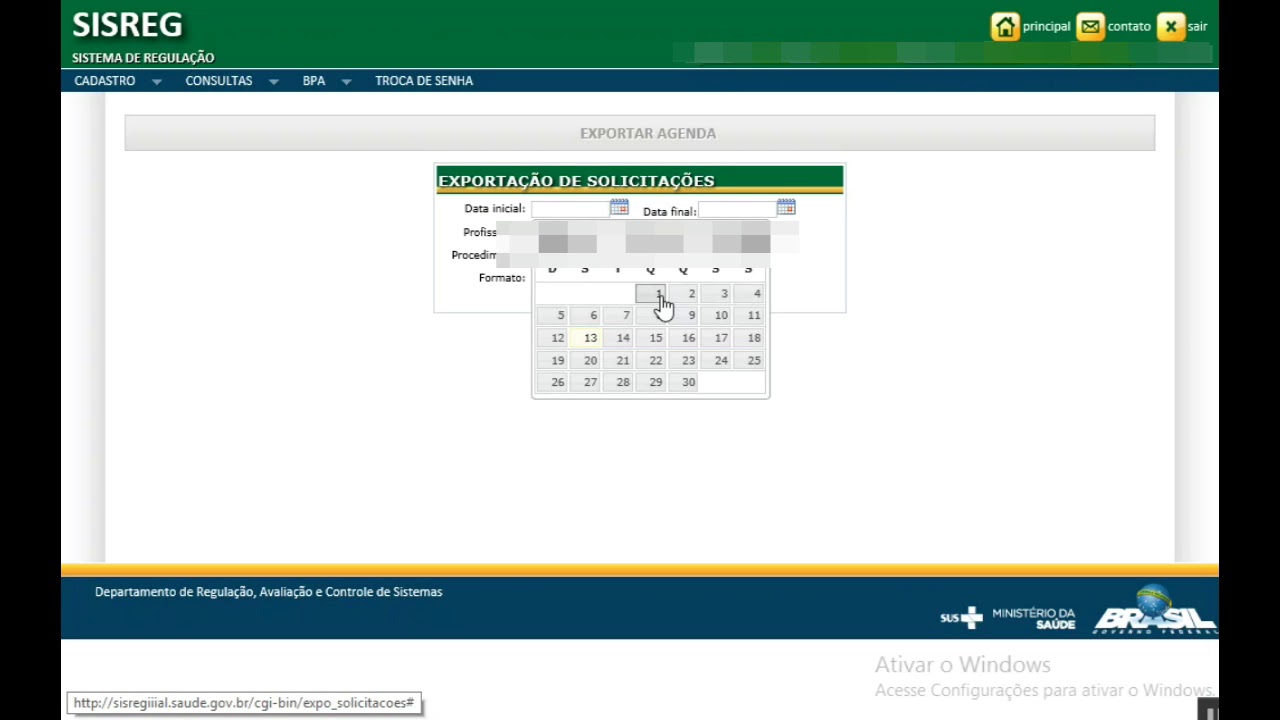This screenshot has height=720, width=1280.
Task: Click the SISREG logo title
Action: [x=127, y=25]
